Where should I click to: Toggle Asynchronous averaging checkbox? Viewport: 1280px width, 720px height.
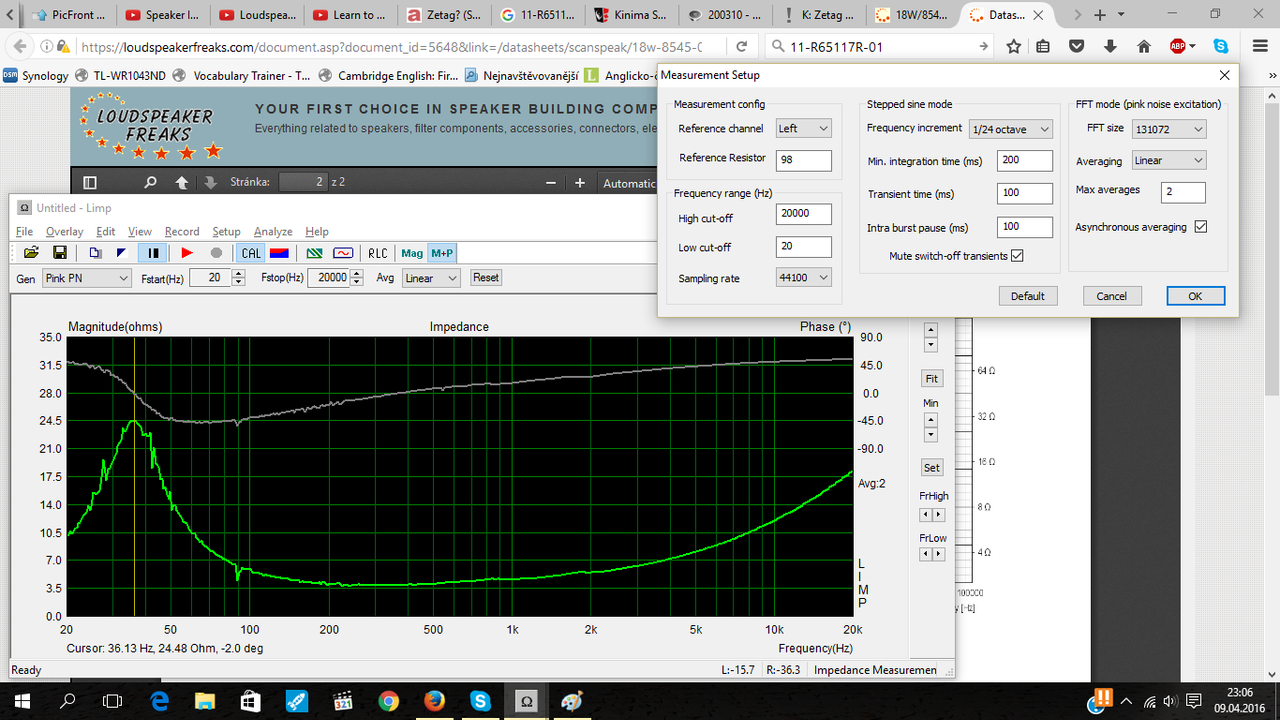1201,227
